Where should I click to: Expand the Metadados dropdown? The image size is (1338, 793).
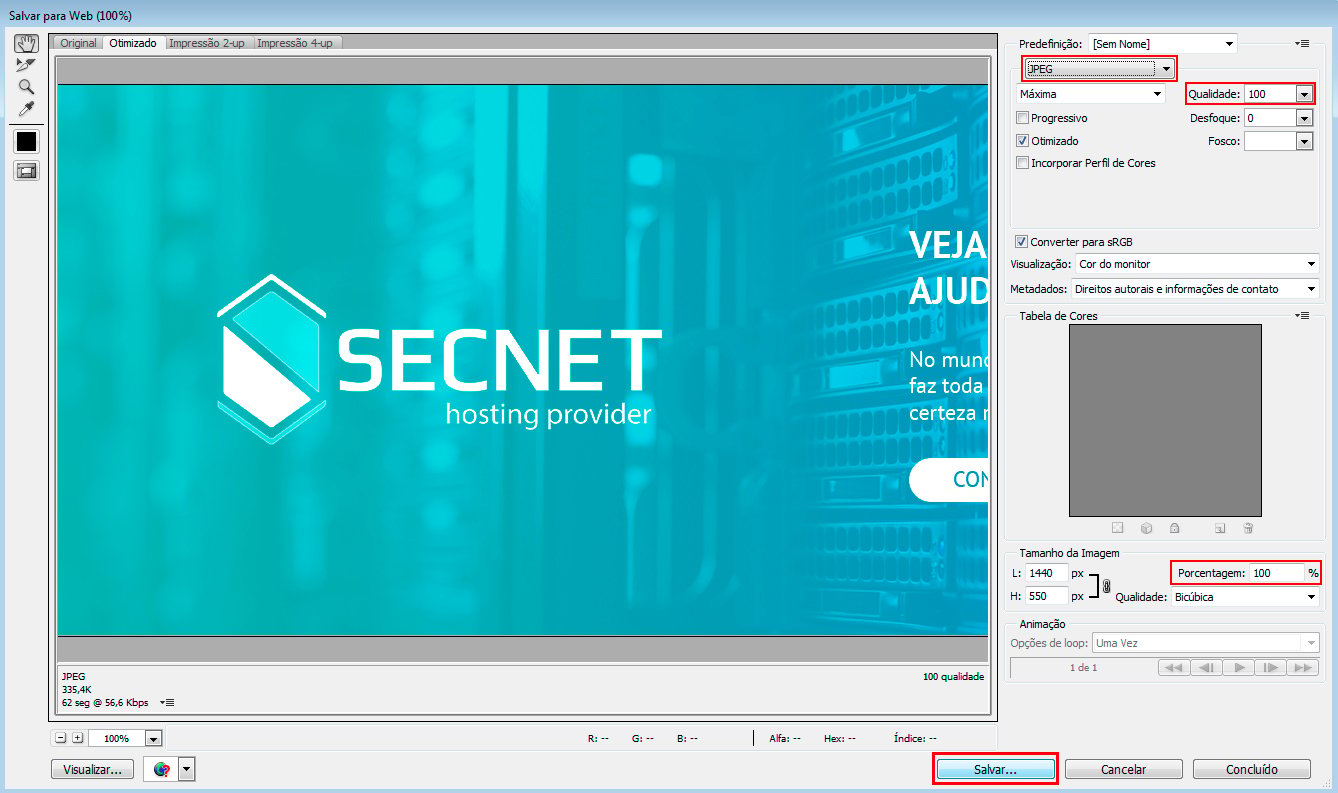pyautogui.click(x=1195, y=289)
